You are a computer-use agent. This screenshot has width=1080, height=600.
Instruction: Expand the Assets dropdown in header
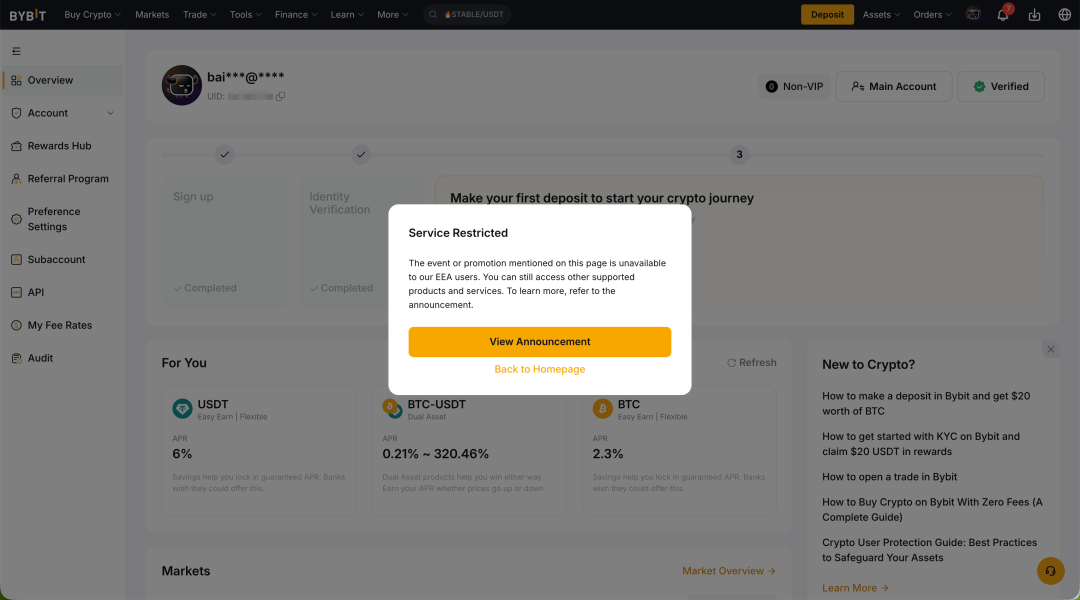pyautogui.click(x=881, y=15)
